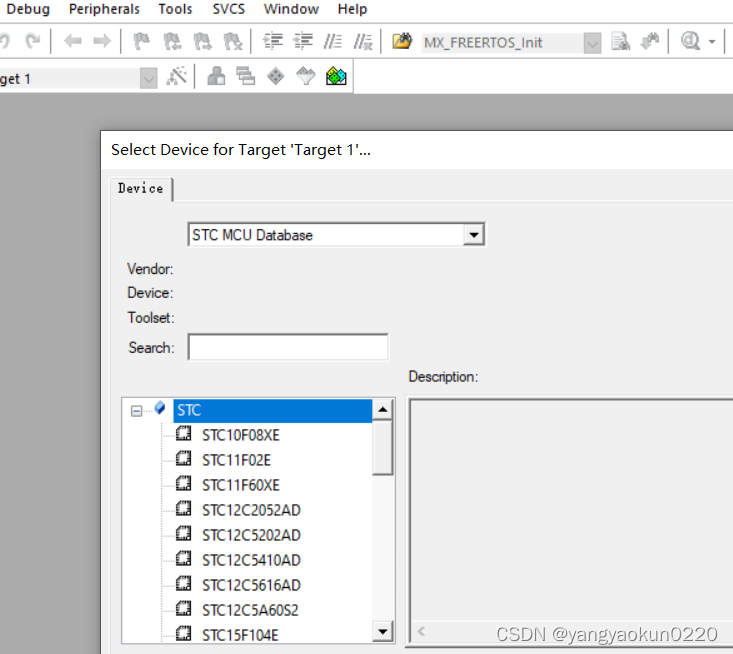This screenshot has width=733, height=654.
Task: Open the Peripherals menu
Action: (104, 9)
